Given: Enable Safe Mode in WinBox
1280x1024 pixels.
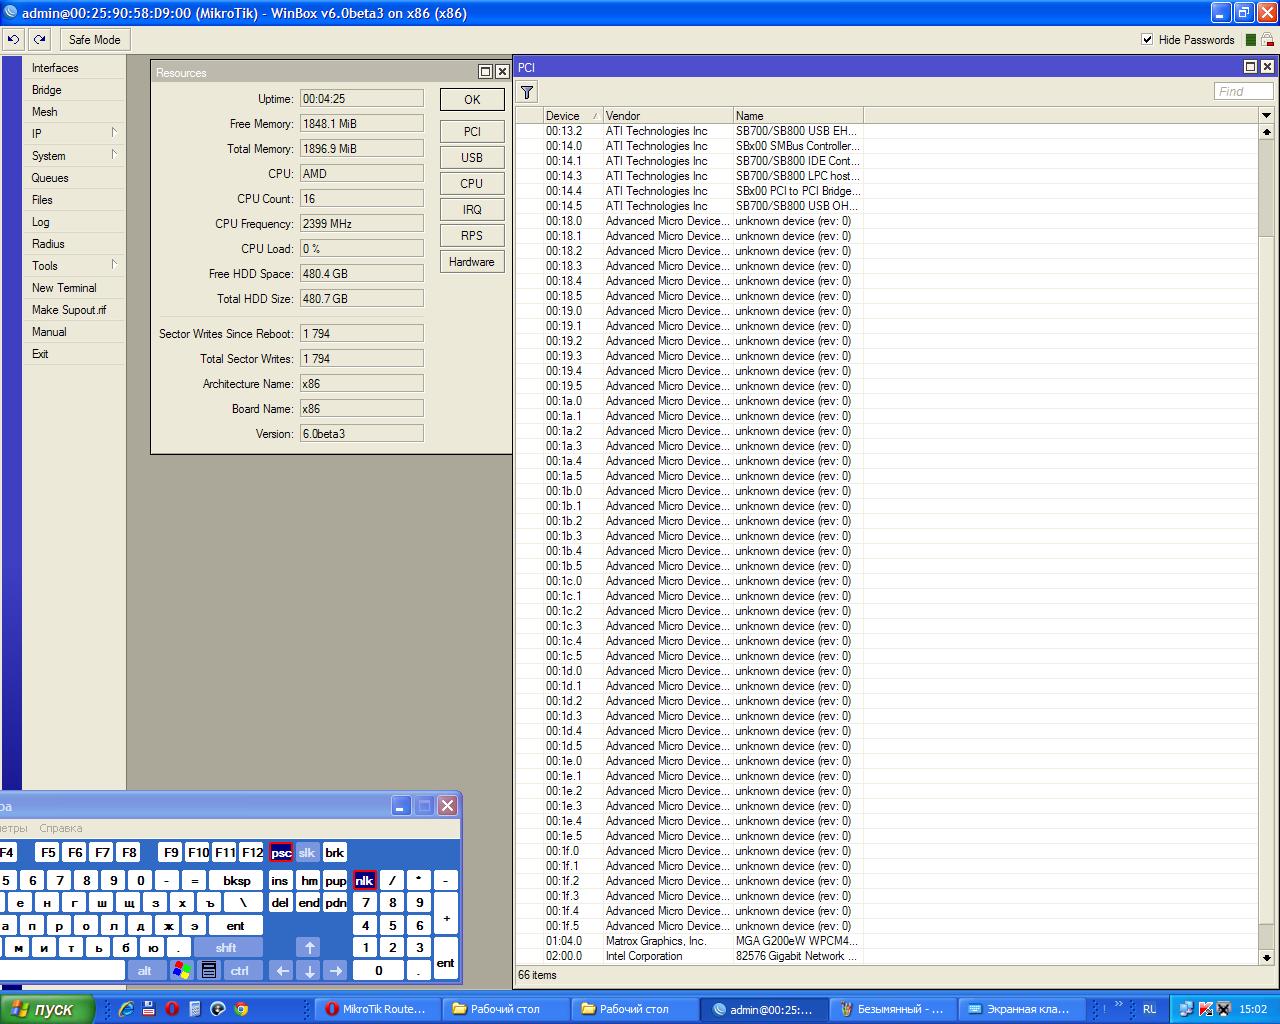Looking at the screenshot, I should coord(94,39).
